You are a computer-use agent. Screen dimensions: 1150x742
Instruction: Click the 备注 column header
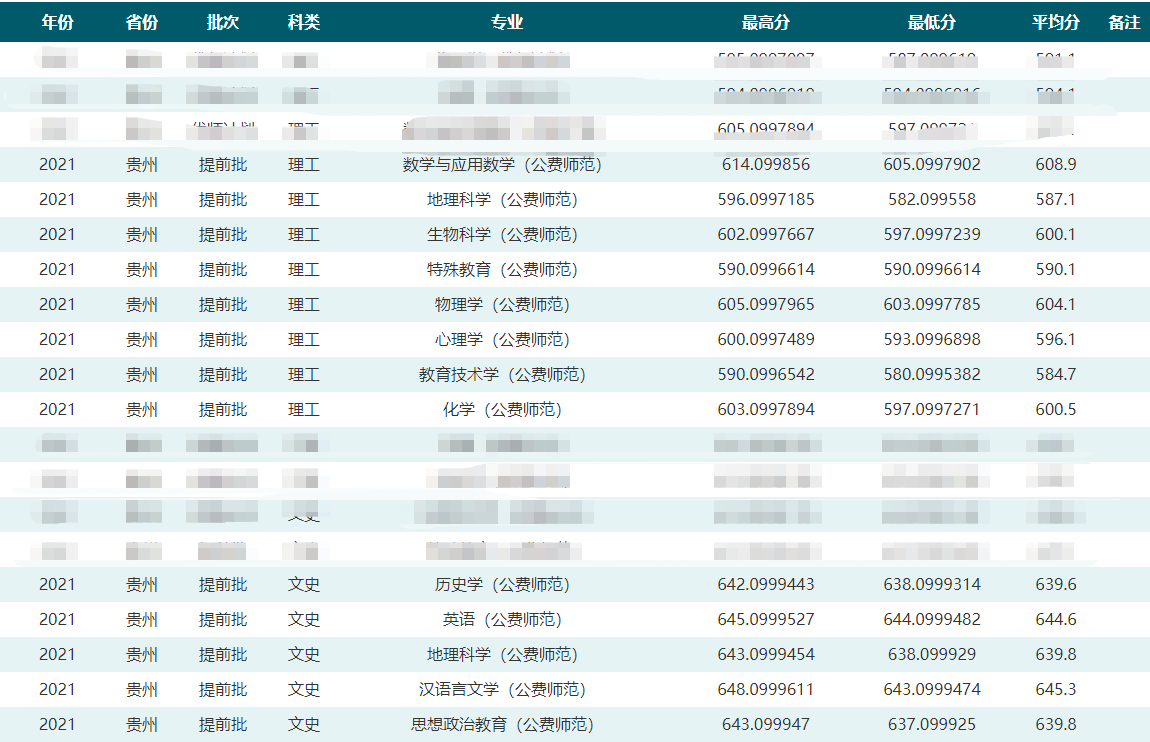point(1124,22)
